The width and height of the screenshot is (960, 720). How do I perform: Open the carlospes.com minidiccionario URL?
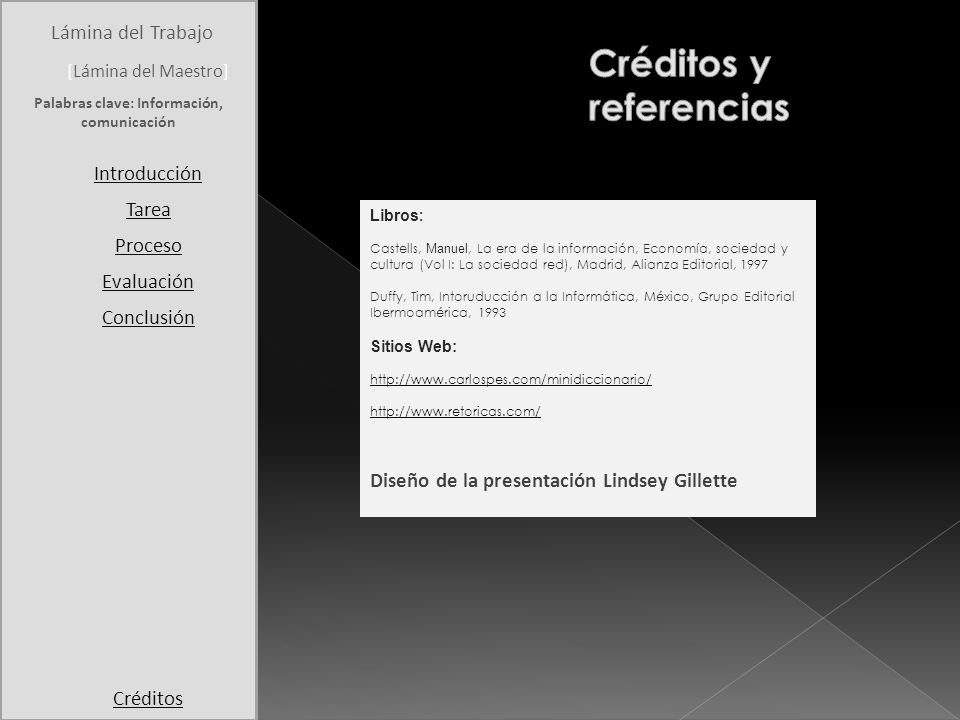[511, 380]
